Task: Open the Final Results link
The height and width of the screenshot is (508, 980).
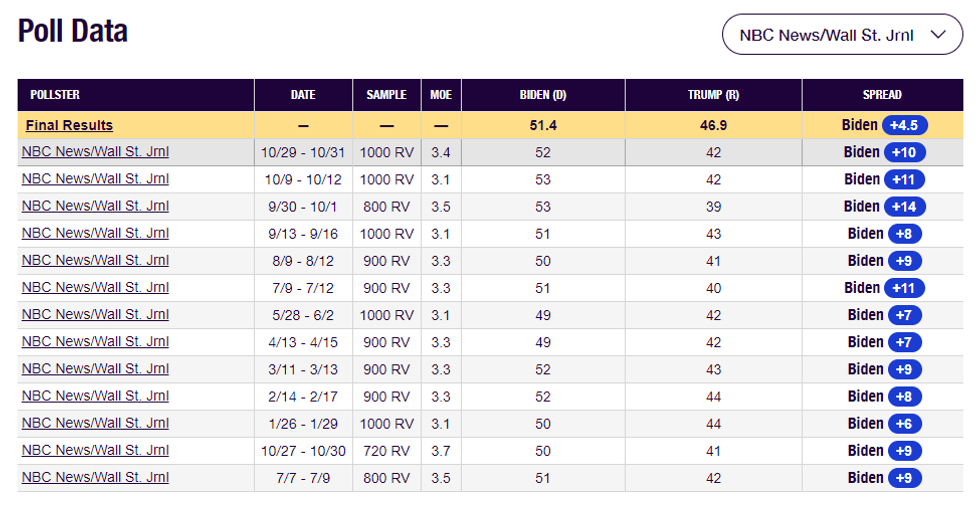Action: (69, 125)
